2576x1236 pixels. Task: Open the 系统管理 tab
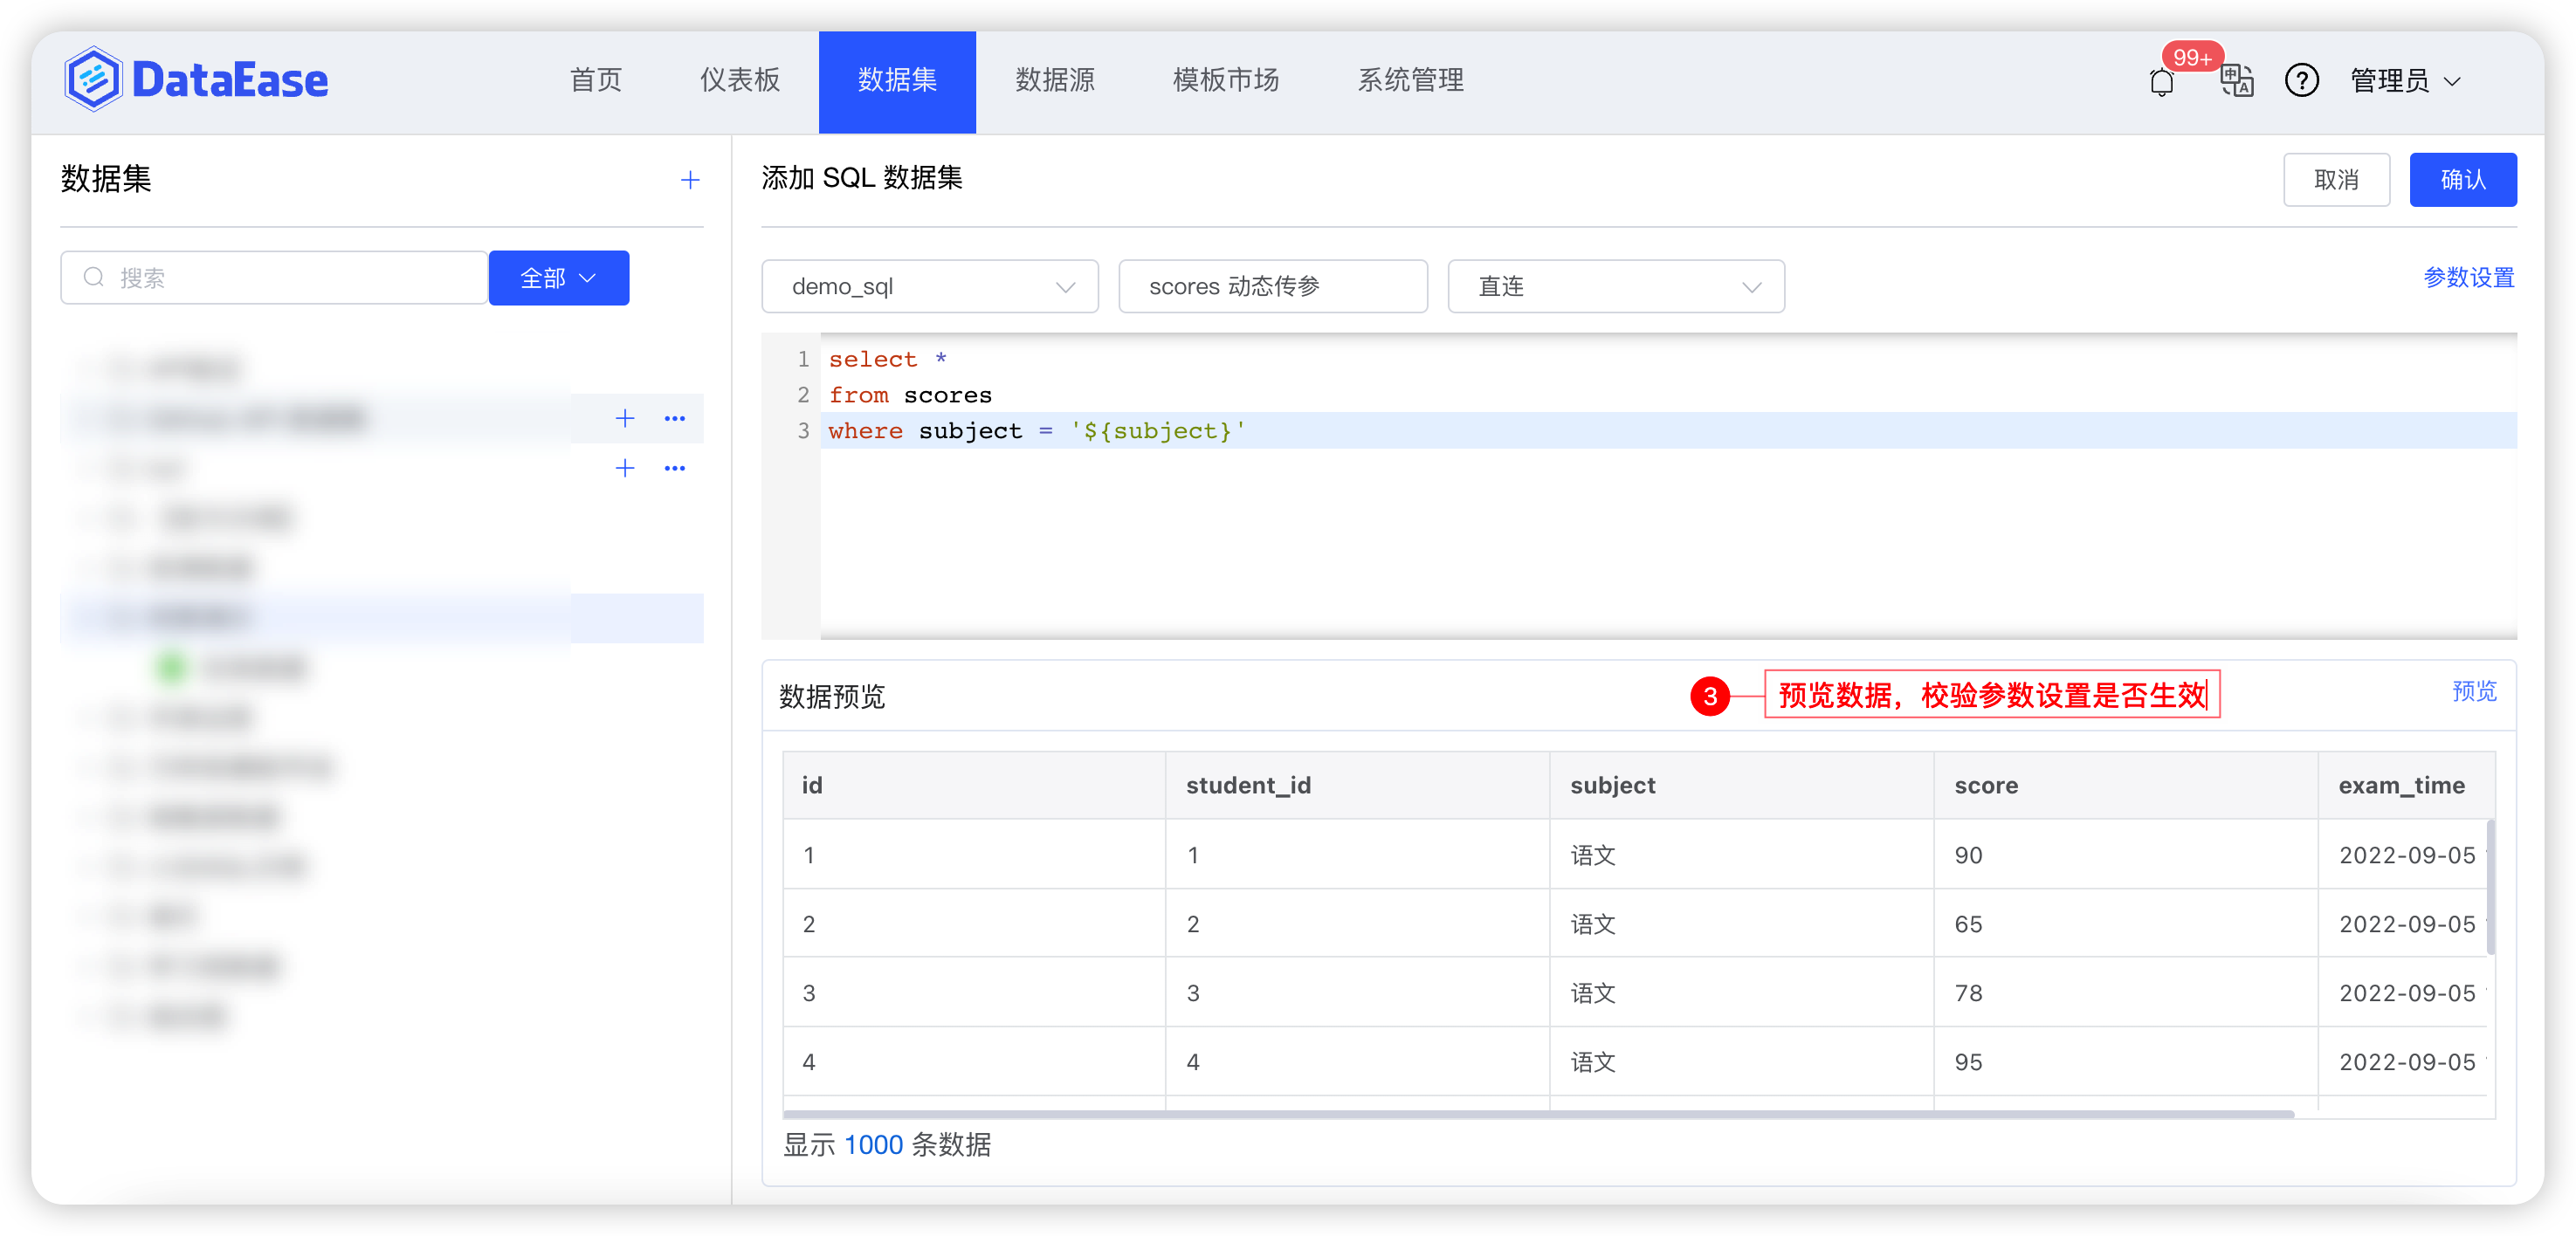click(1410, 80)
